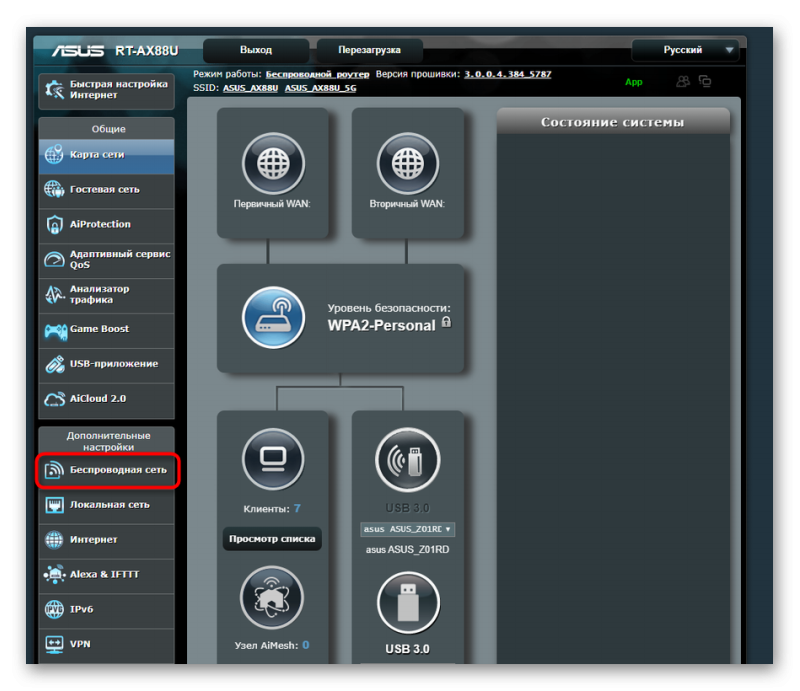Image resolution: width=800 pixels, height=691 pixels.
Task: Select the wireless router status icon
Action: (273, 317)
